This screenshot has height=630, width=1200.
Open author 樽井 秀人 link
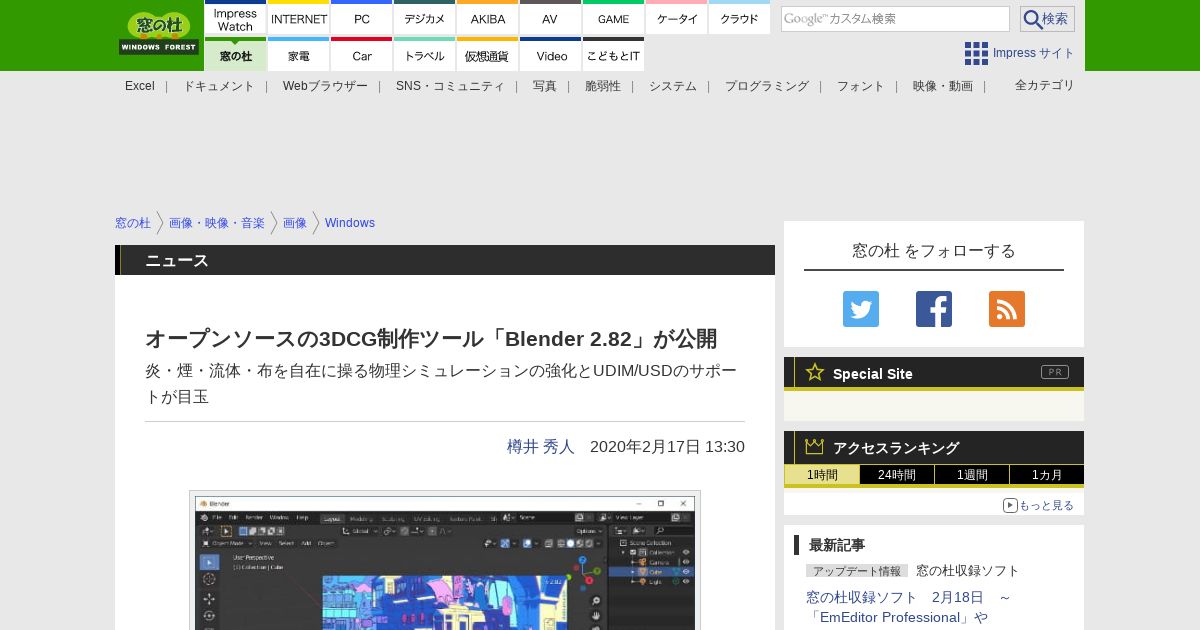pyautogui.click(x=541, y=447)
